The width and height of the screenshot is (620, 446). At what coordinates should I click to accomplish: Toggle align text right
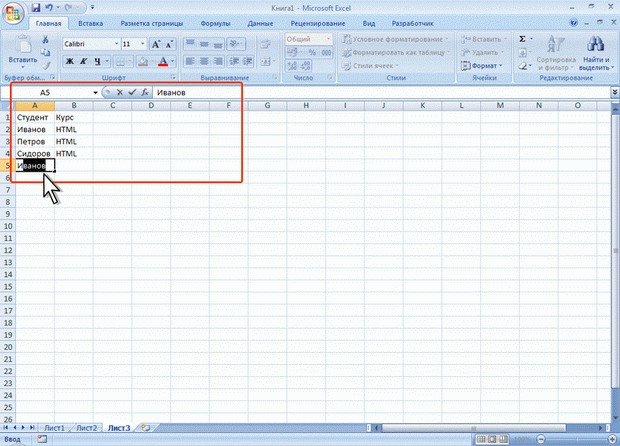pos(218,61)
